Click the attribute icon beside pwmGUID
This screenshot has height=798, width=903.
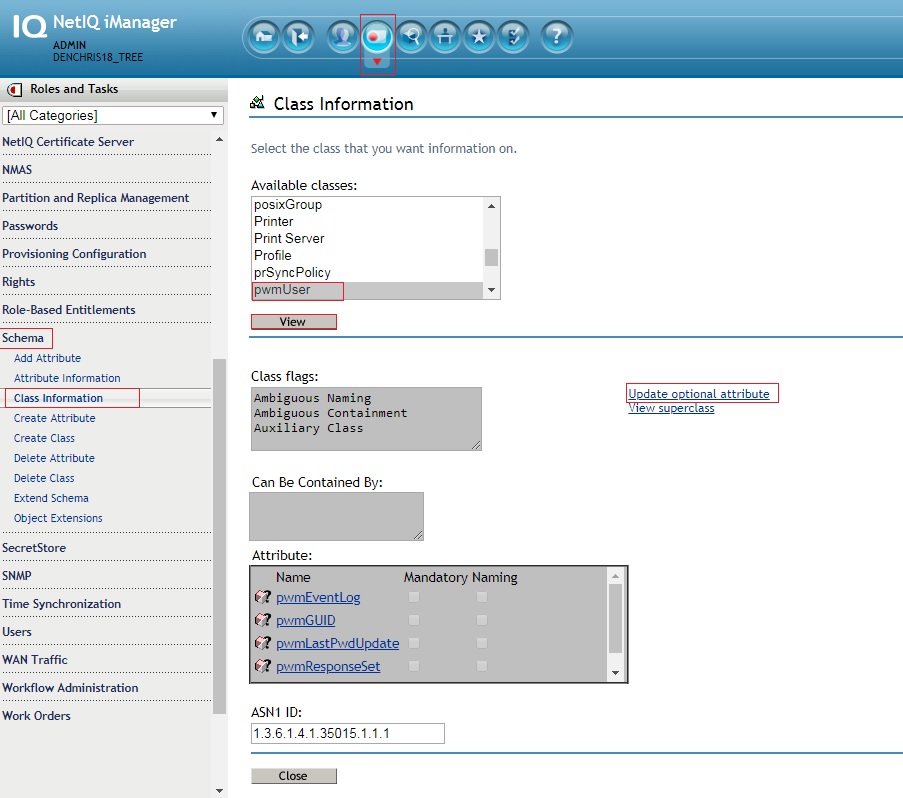pyautogui.click(x=263, y=620)
